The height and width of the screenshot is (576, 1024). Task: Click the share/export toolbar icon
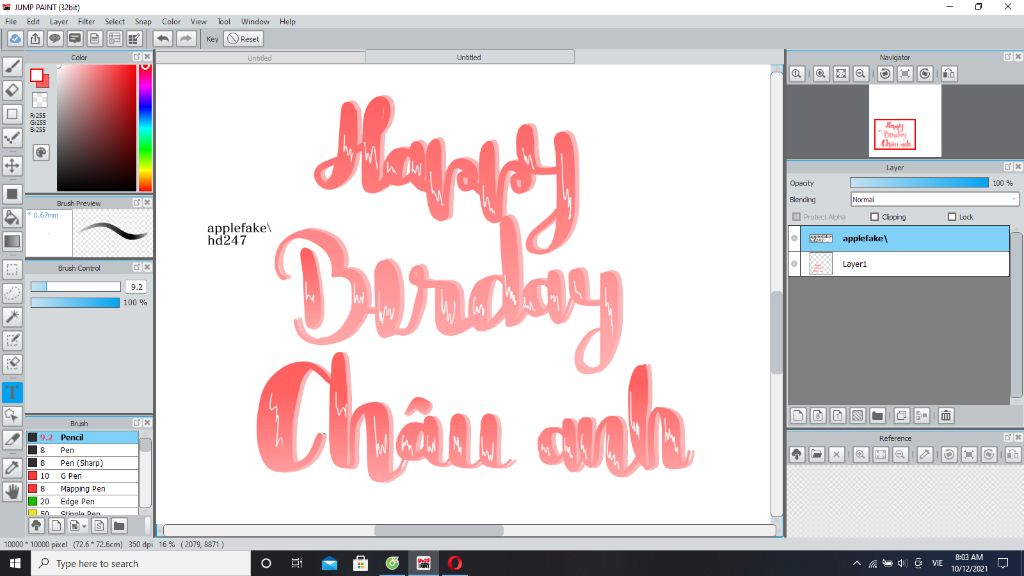[35, 39]
